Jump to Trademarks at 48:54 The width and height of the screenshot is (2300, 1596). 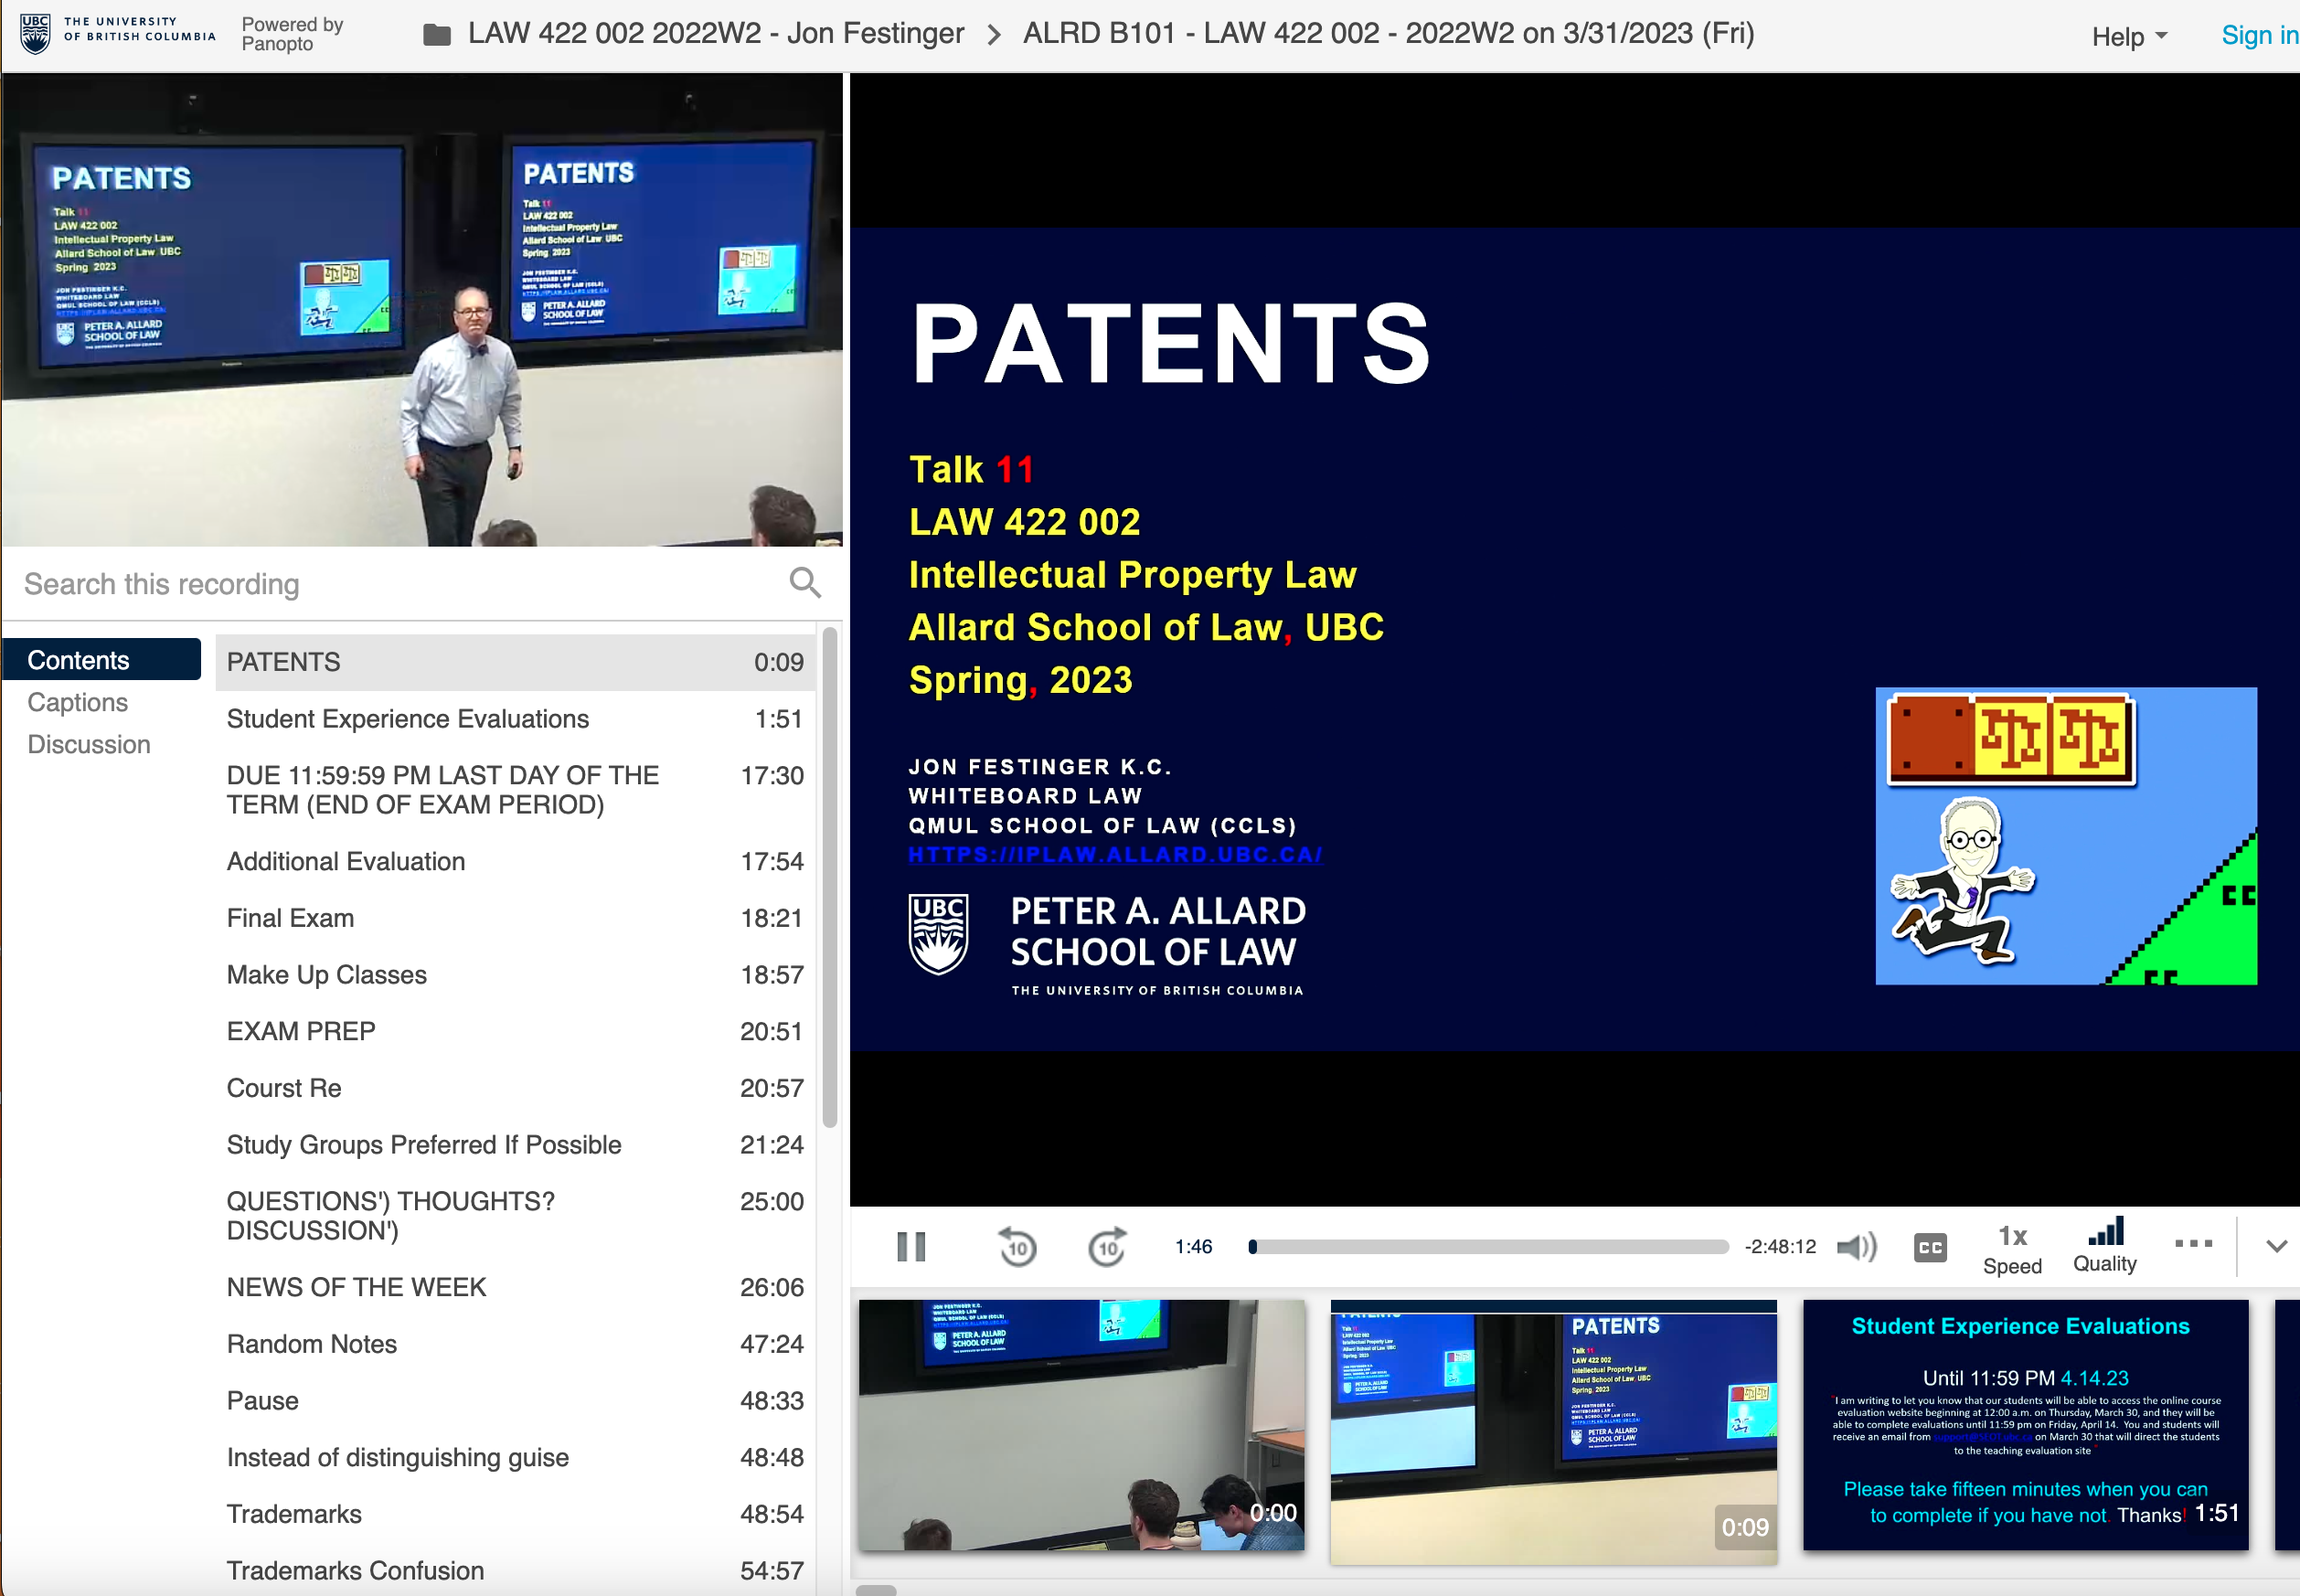click(515, 1514)
